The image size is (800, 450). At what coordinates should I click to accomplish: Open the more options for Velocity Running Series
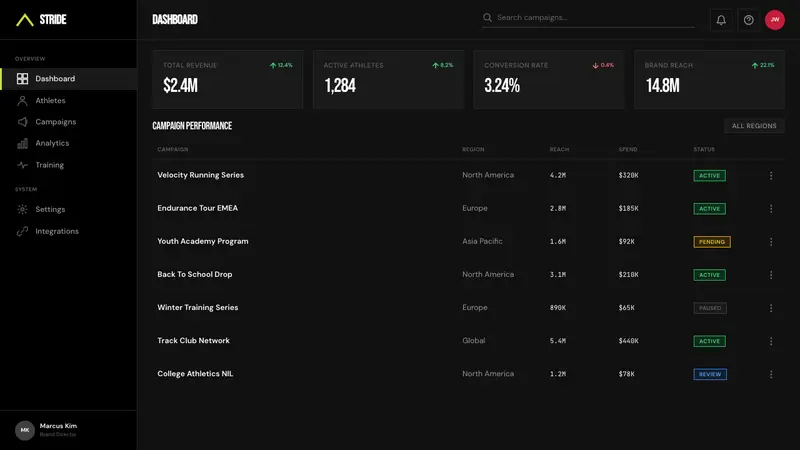(x=771, y=176)
